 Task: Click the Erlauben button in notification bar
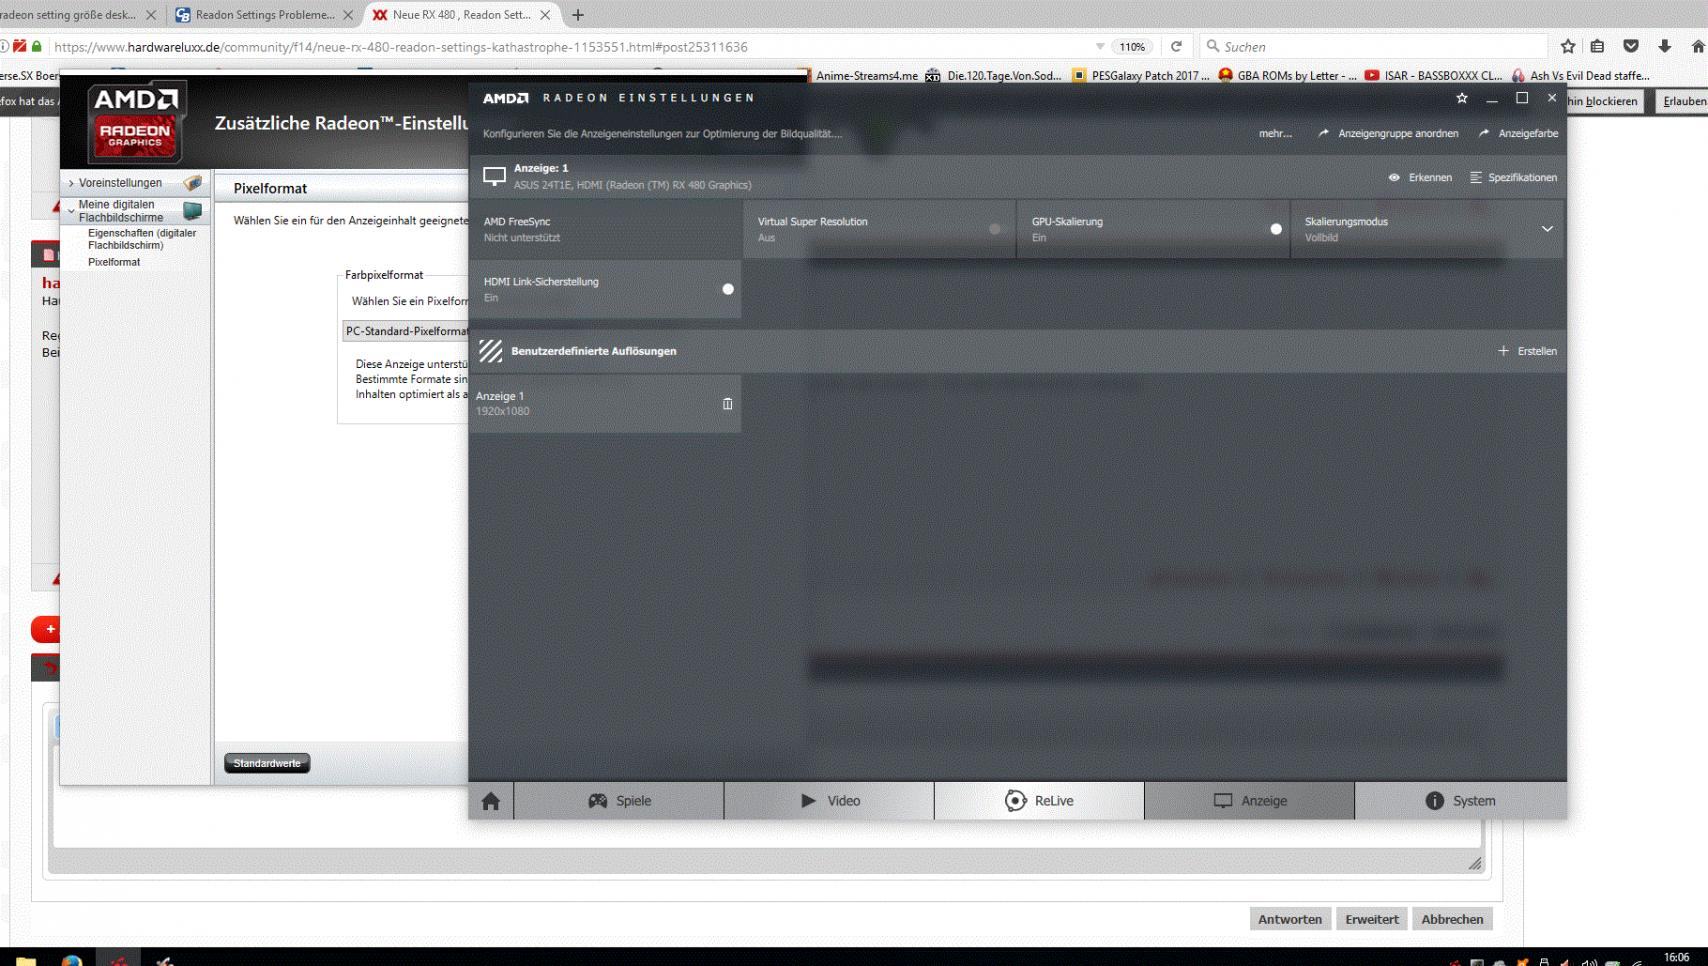[x=1684, y=101]
